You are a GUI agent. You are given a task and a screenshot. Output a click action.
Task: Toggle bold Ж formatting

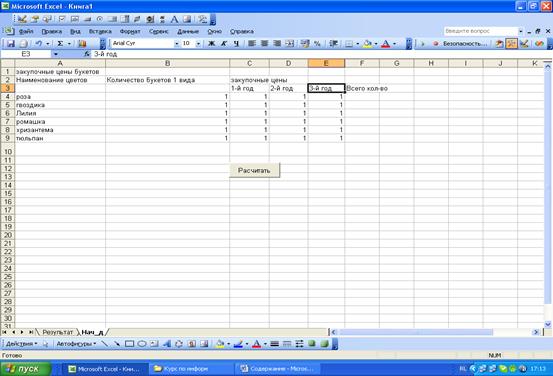(211, 44)
